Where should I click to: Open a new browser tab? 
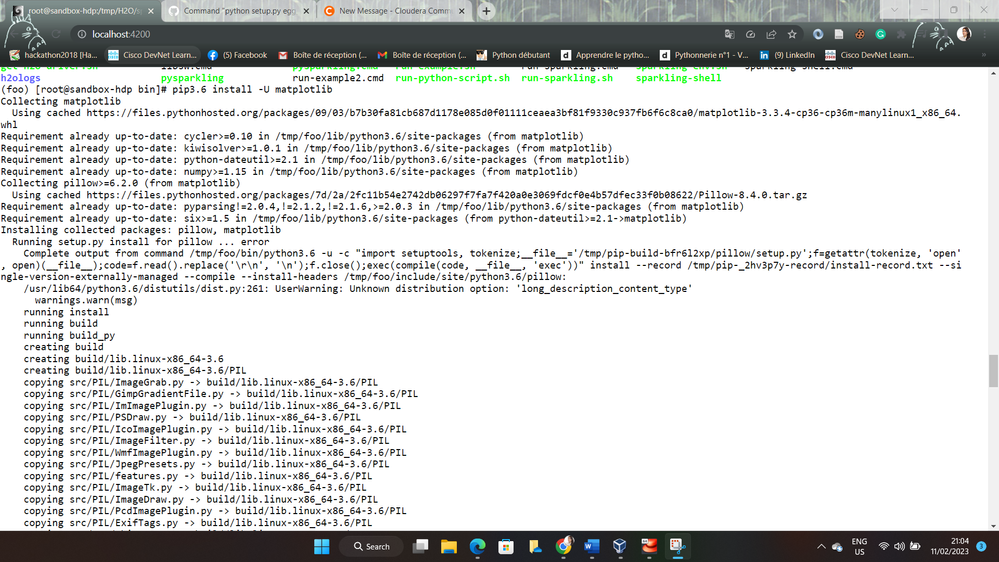click(486, 11)
